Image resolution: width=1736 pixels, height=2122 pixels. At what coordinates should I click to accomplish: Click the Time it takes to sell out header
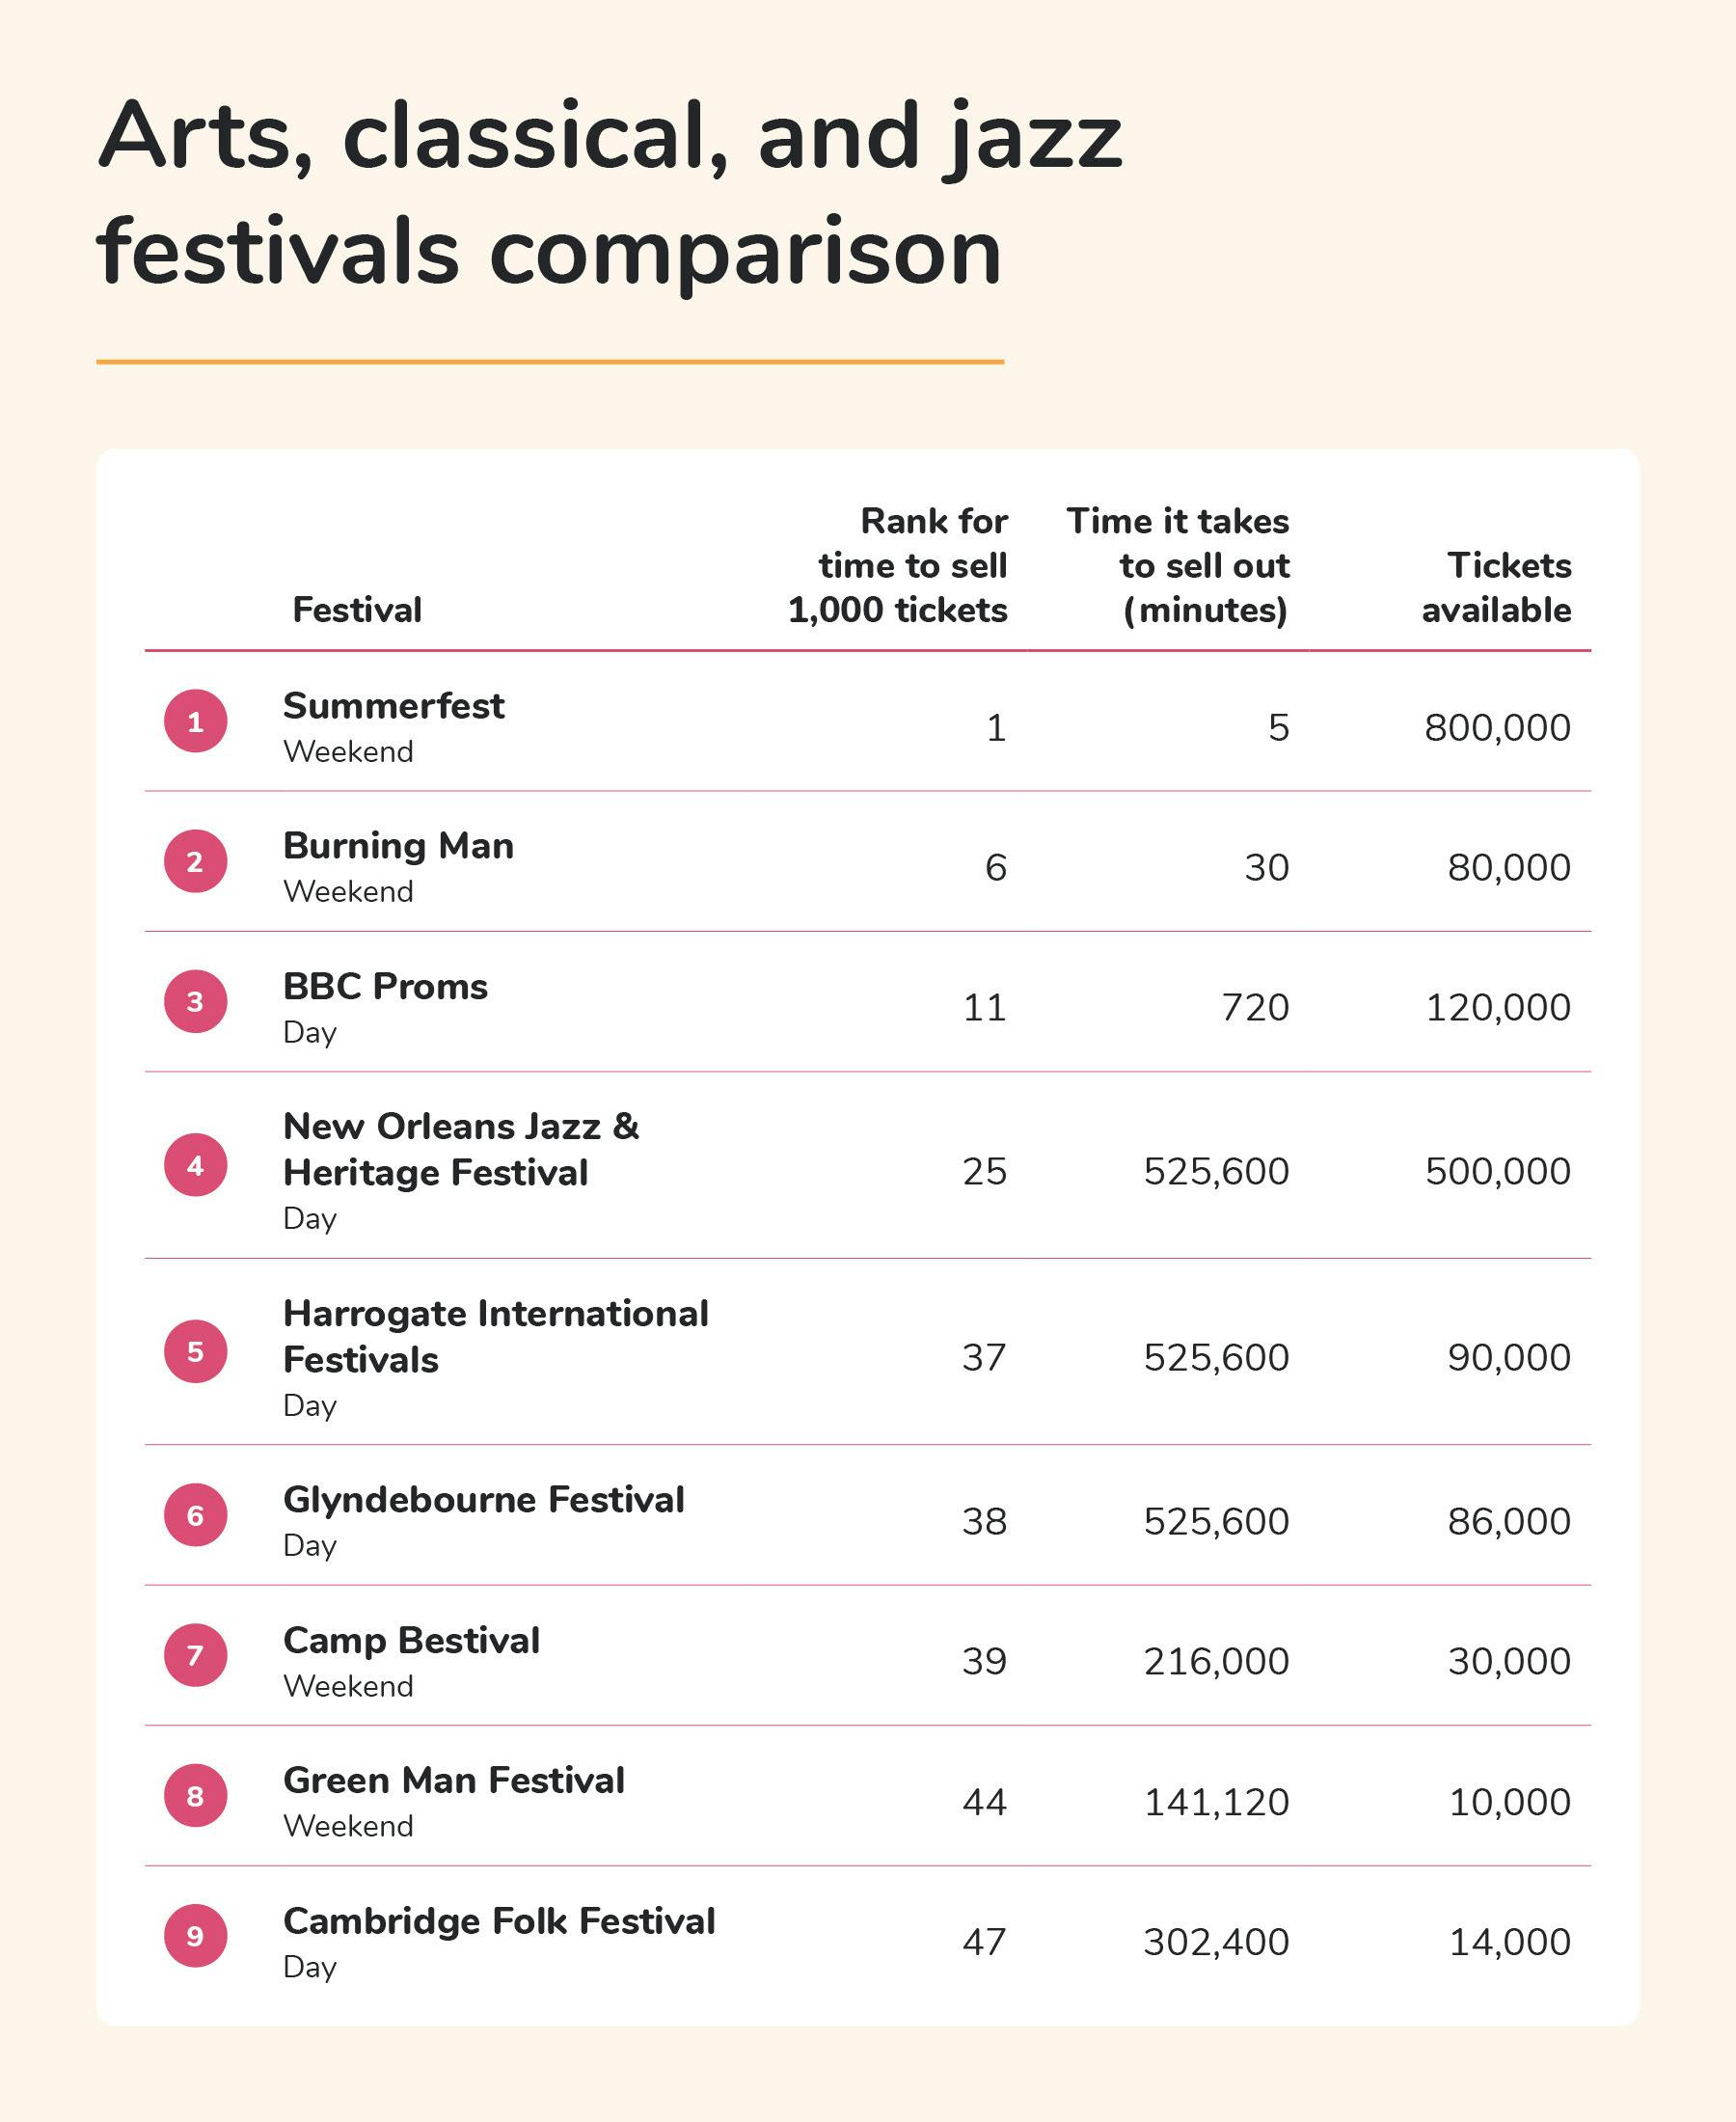tap(1178, 565)
